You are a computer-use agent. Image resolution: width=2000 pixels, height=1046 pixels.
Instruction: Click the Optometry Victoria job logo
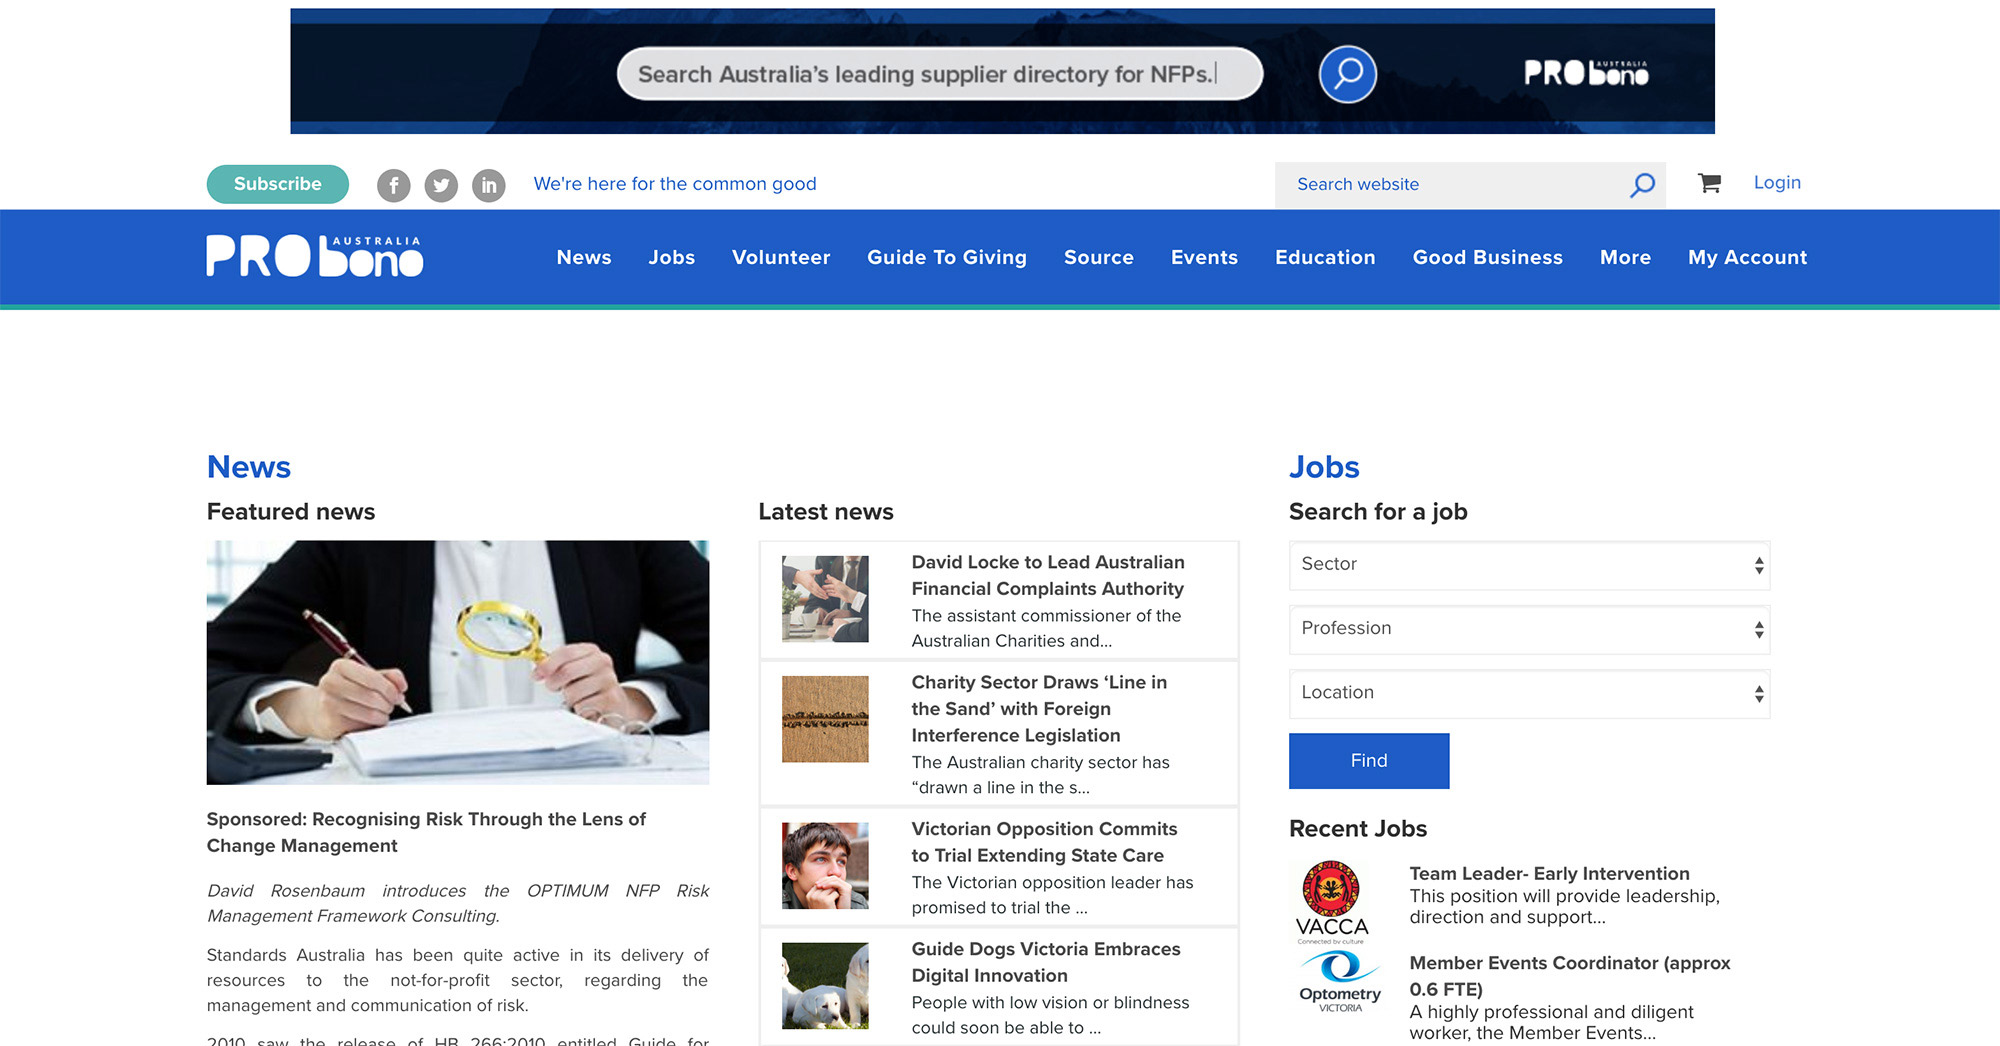pos(1340,982)
